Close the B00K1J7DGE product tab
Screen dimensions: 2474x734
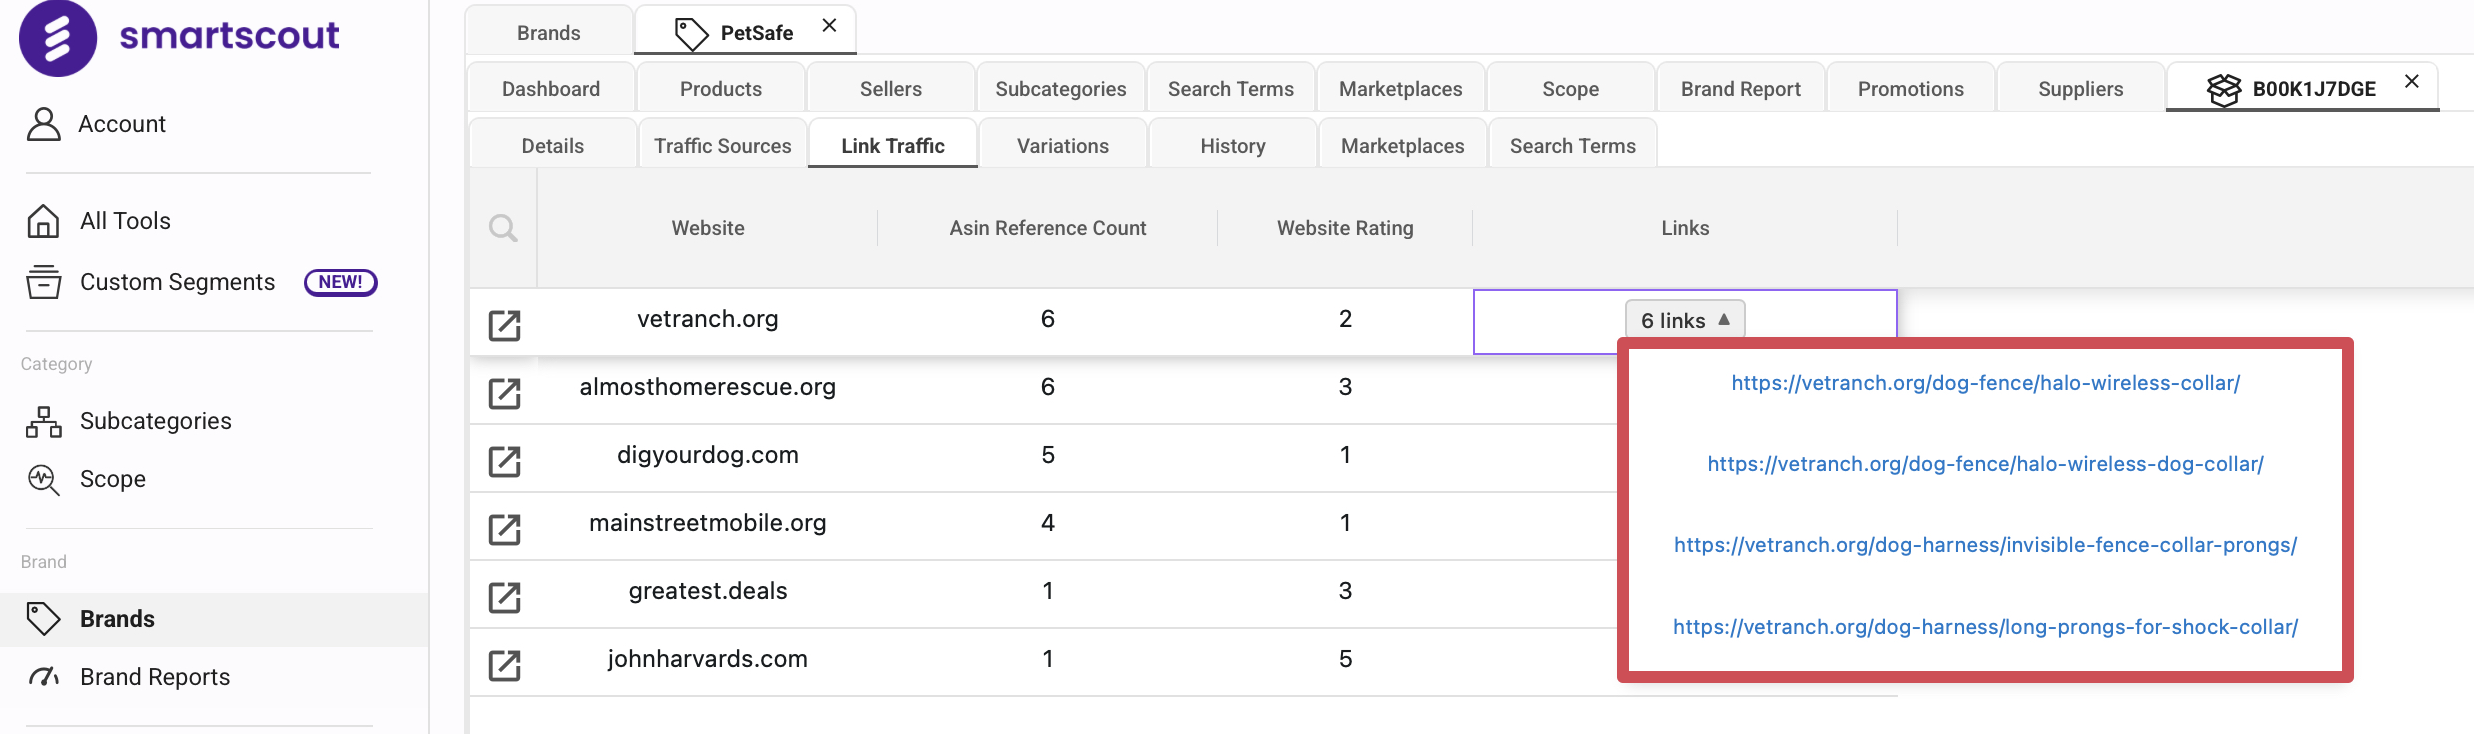(x=2412, y=82)
